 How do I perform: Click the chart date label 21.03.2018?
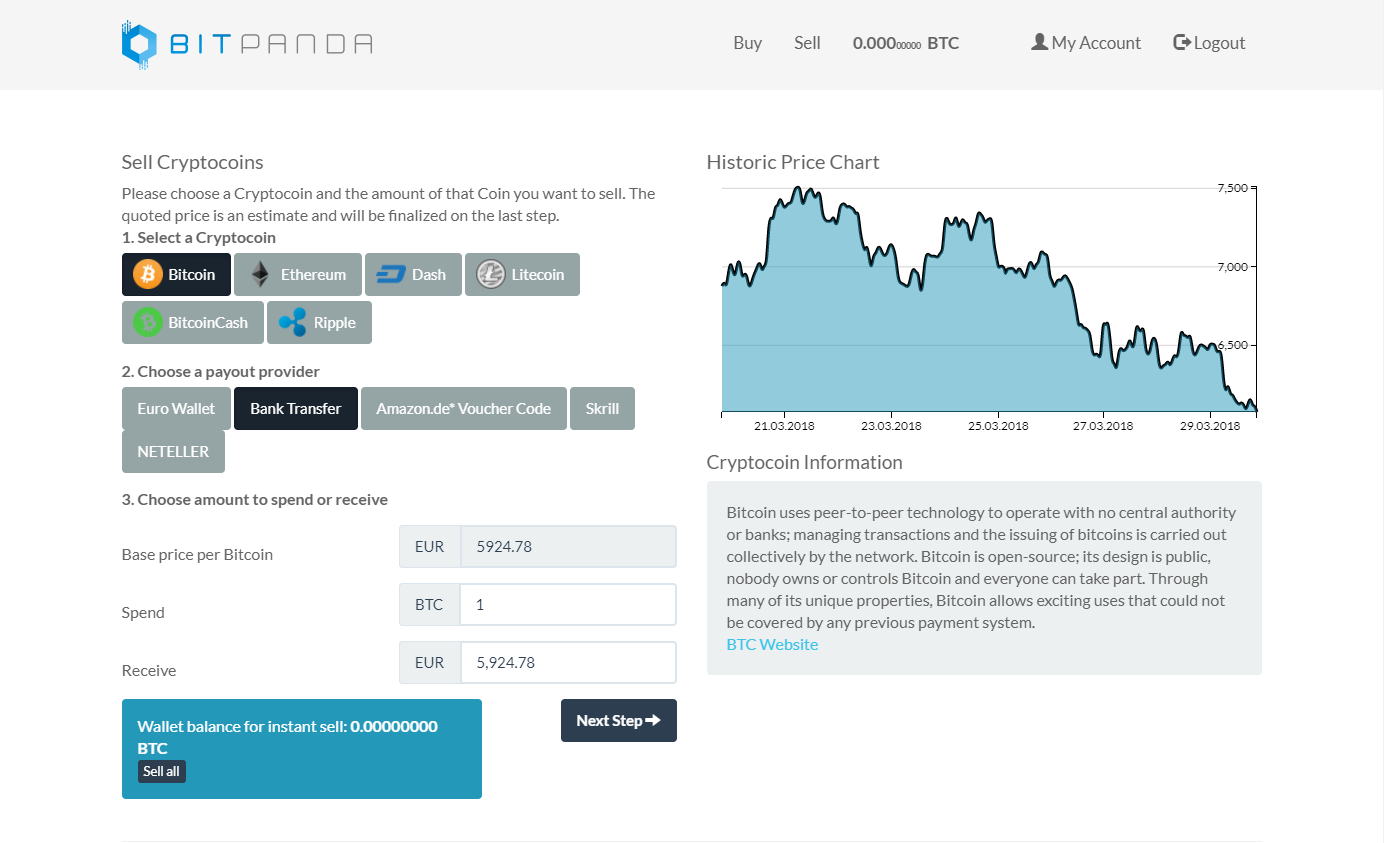[x=784, y=426]
